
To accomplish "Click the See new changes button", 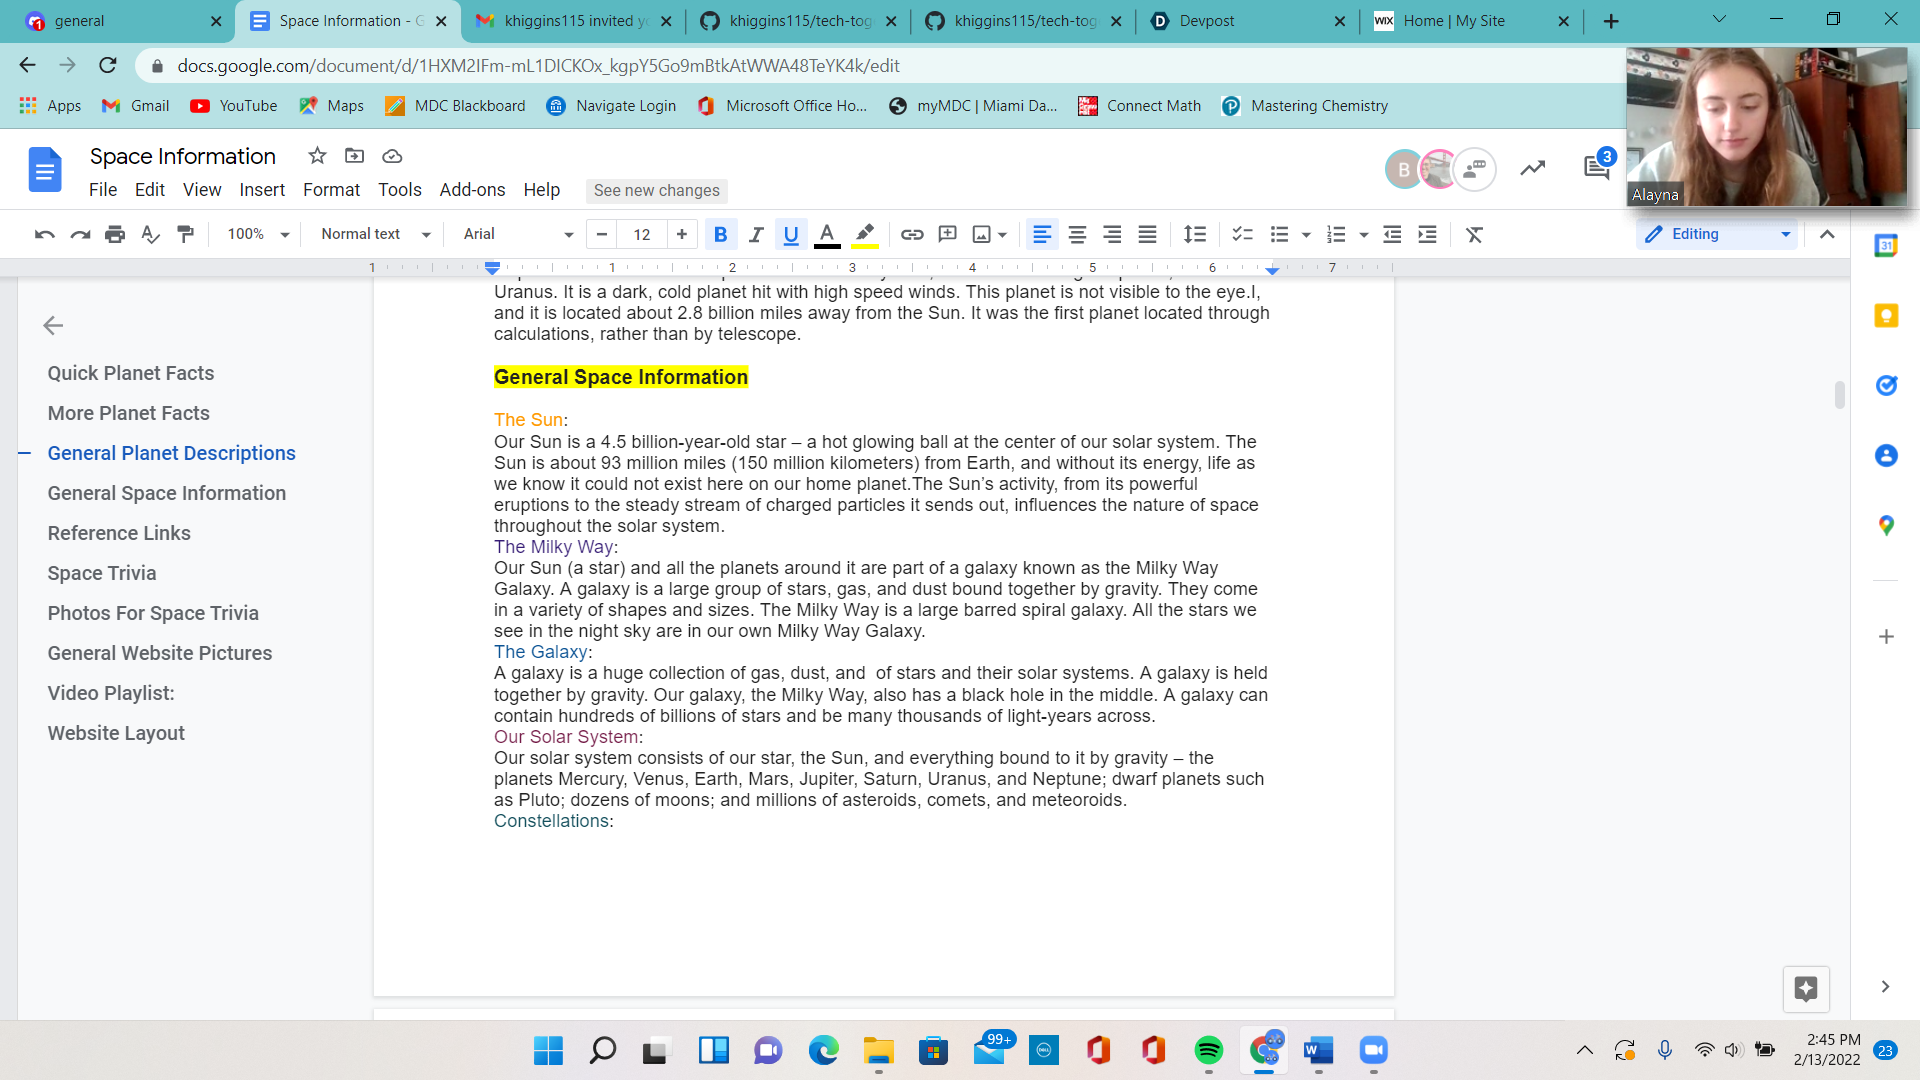I will [656, 190].
